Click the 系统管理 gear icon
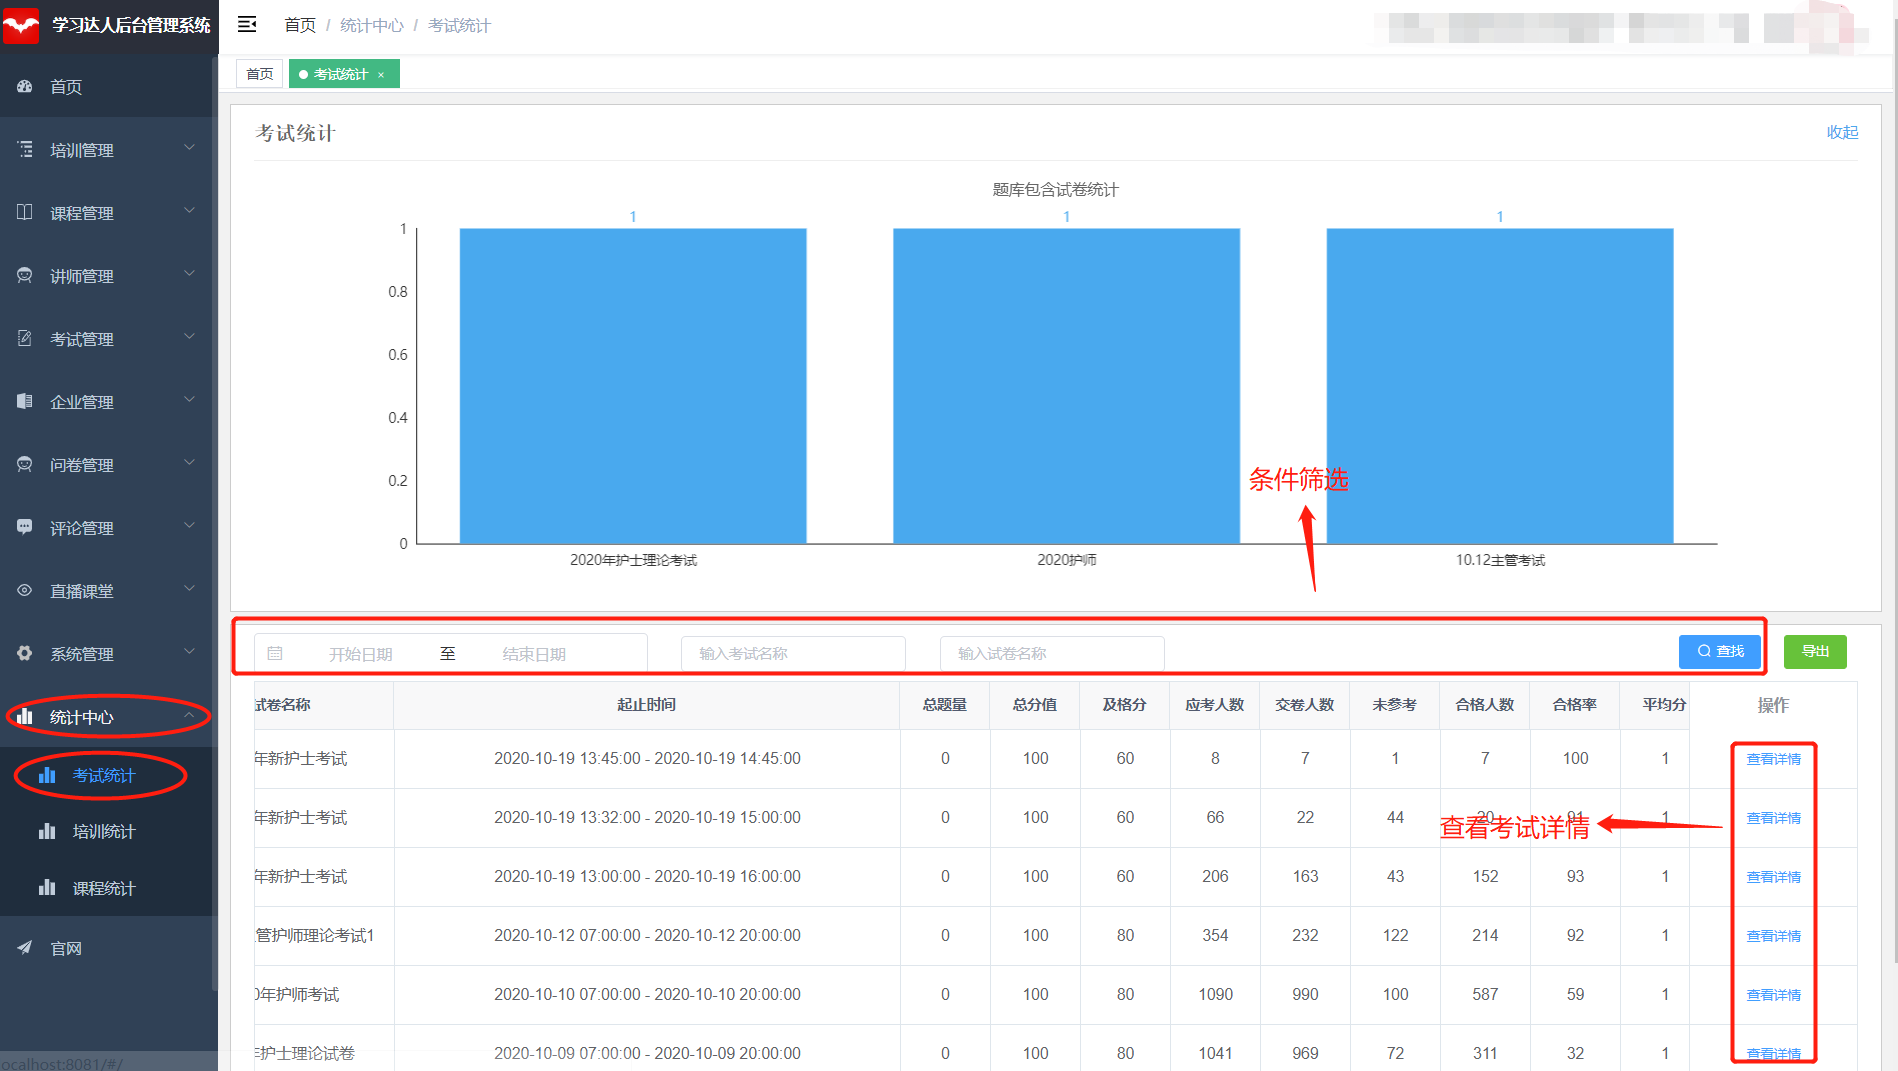The width and height of the screenshot is (1898, 1071). coord(25,653)
